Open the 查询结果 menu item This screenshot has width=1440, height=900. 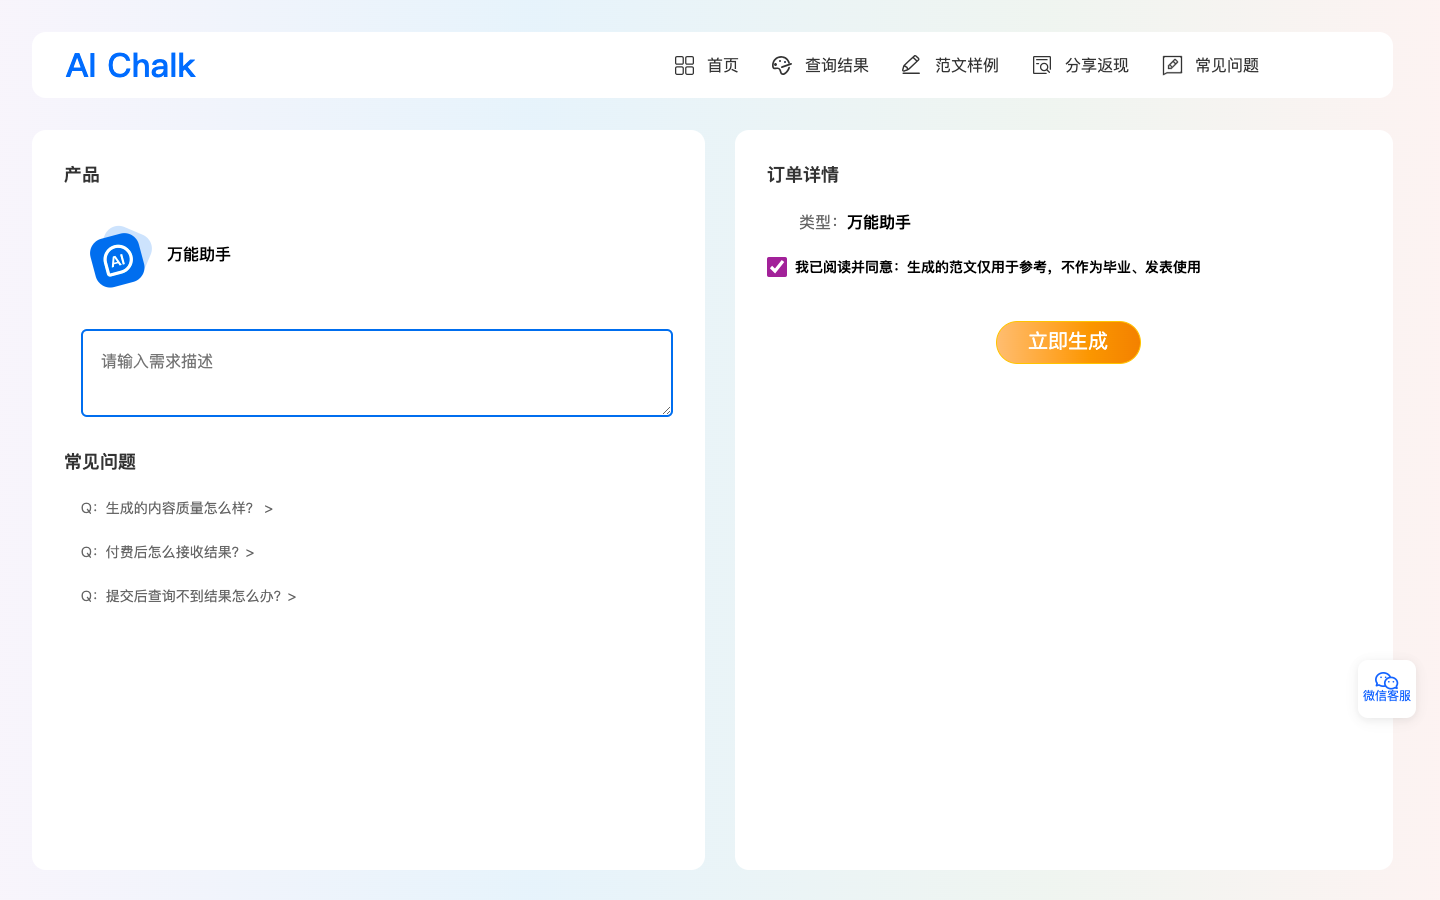(x=836, y=65)
